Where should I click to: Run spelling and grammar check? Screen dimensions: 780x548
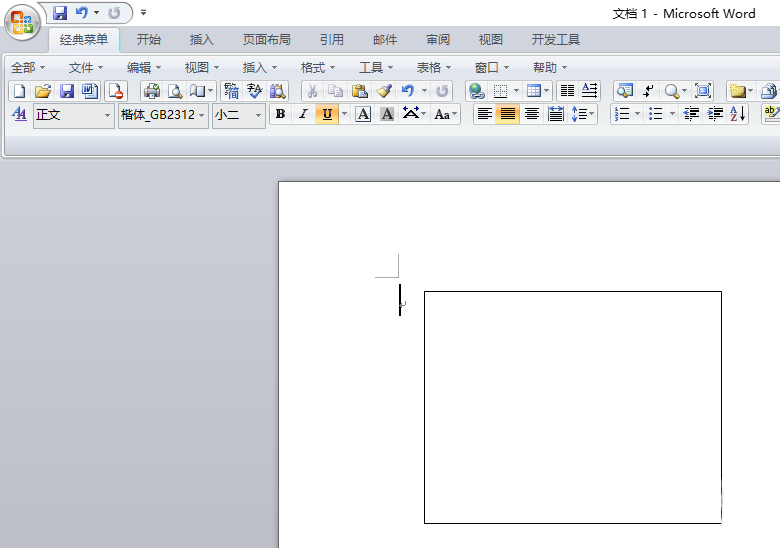point(255,91)
